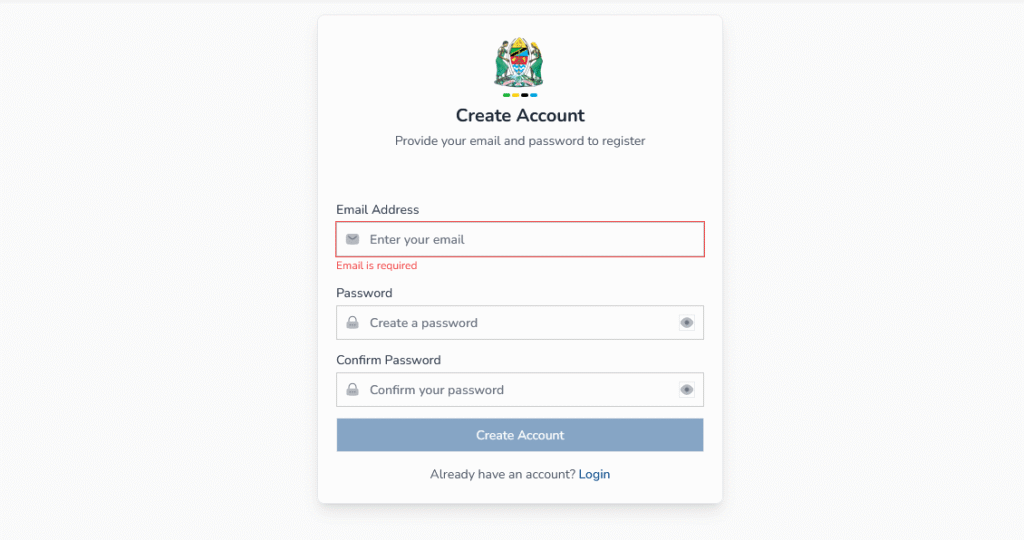Click the 'Email is required' error message
Viewport: 1024px width, 540px height.
(376, 266)
